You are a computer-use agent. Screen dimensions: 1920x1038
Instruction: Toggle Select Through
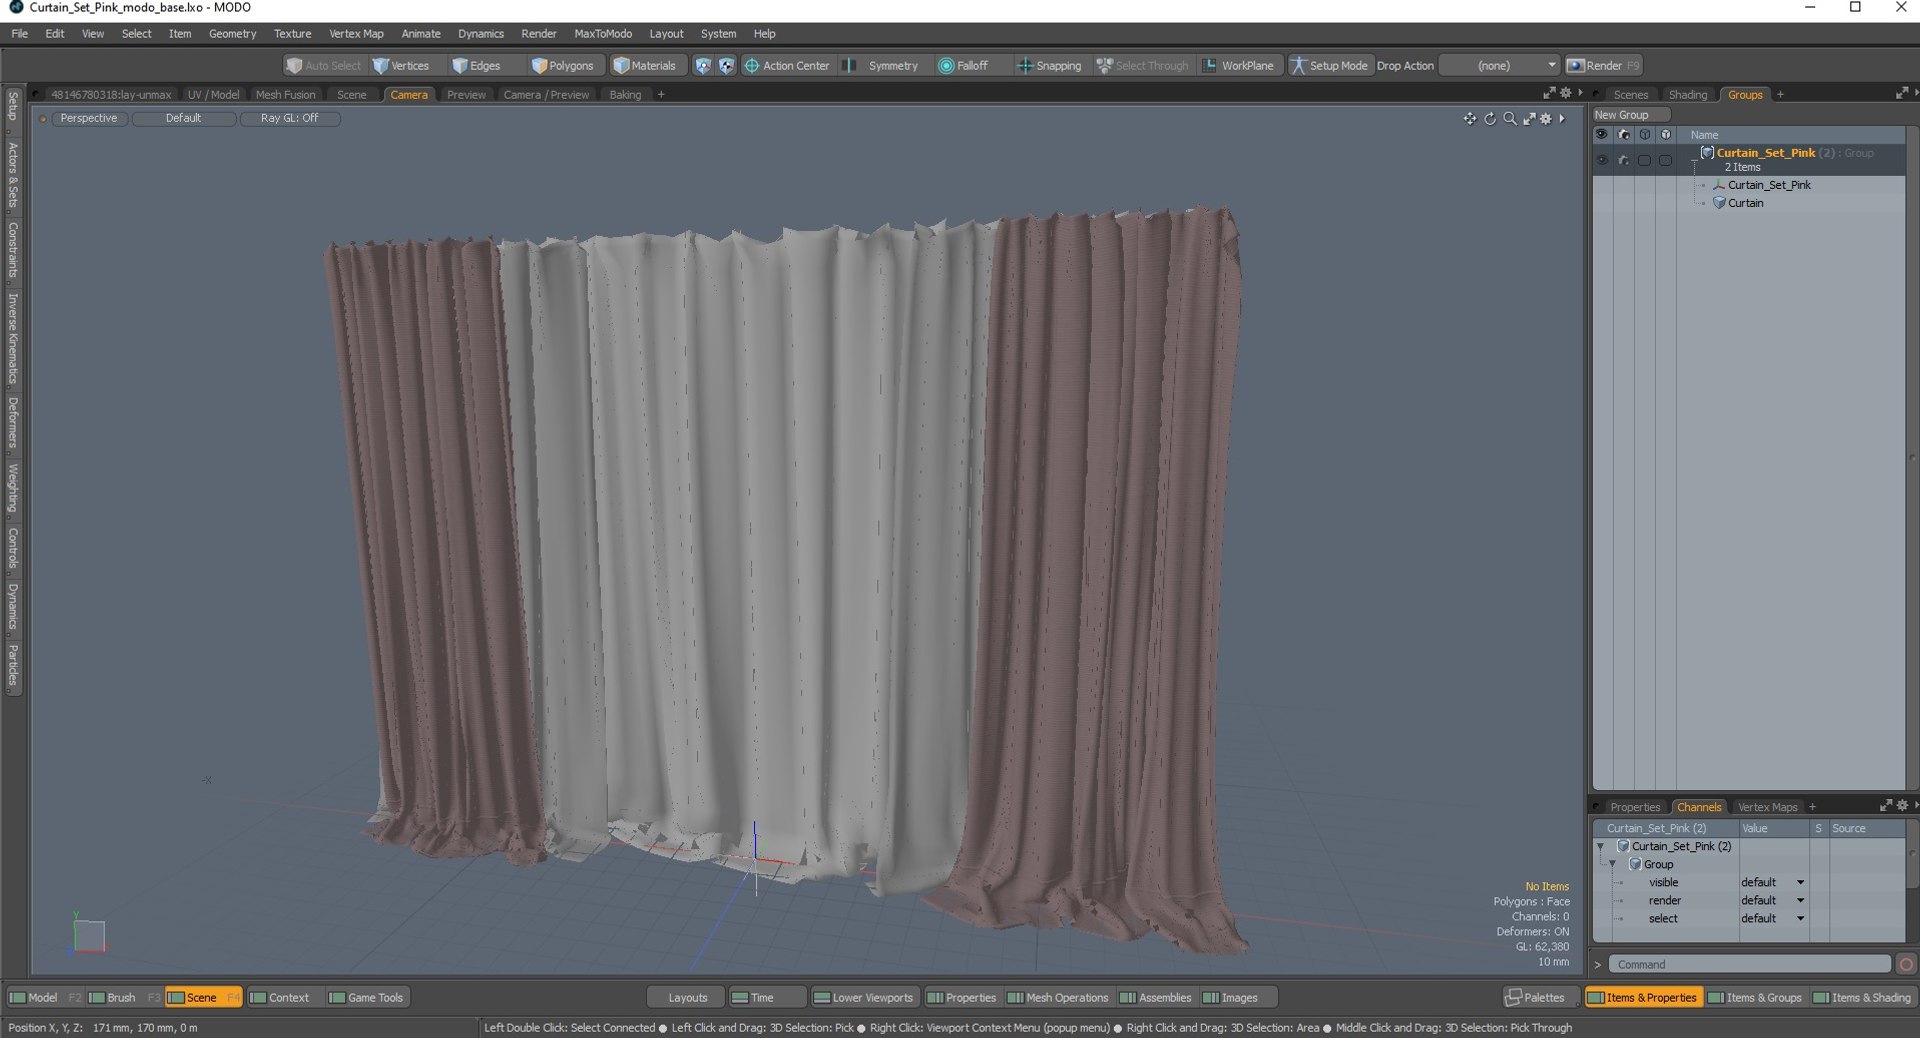[1142, 66]
